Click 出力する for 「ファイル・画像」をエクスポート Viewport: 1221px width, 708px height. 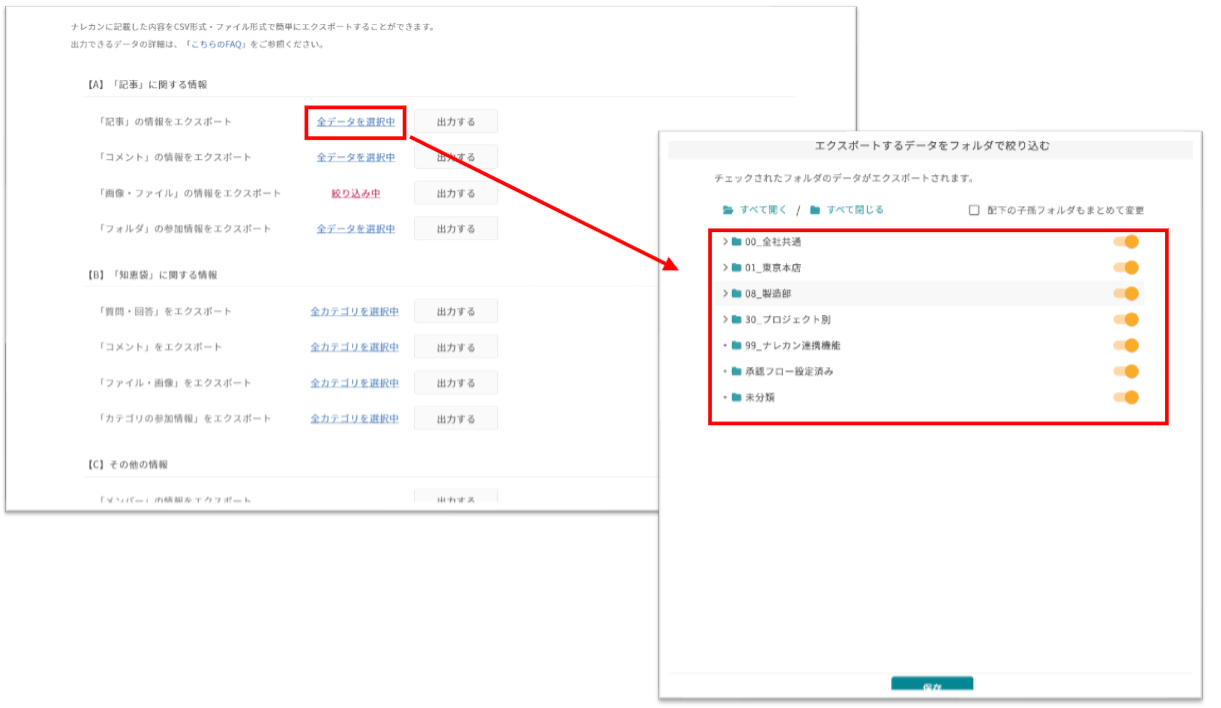click(456, 384)
